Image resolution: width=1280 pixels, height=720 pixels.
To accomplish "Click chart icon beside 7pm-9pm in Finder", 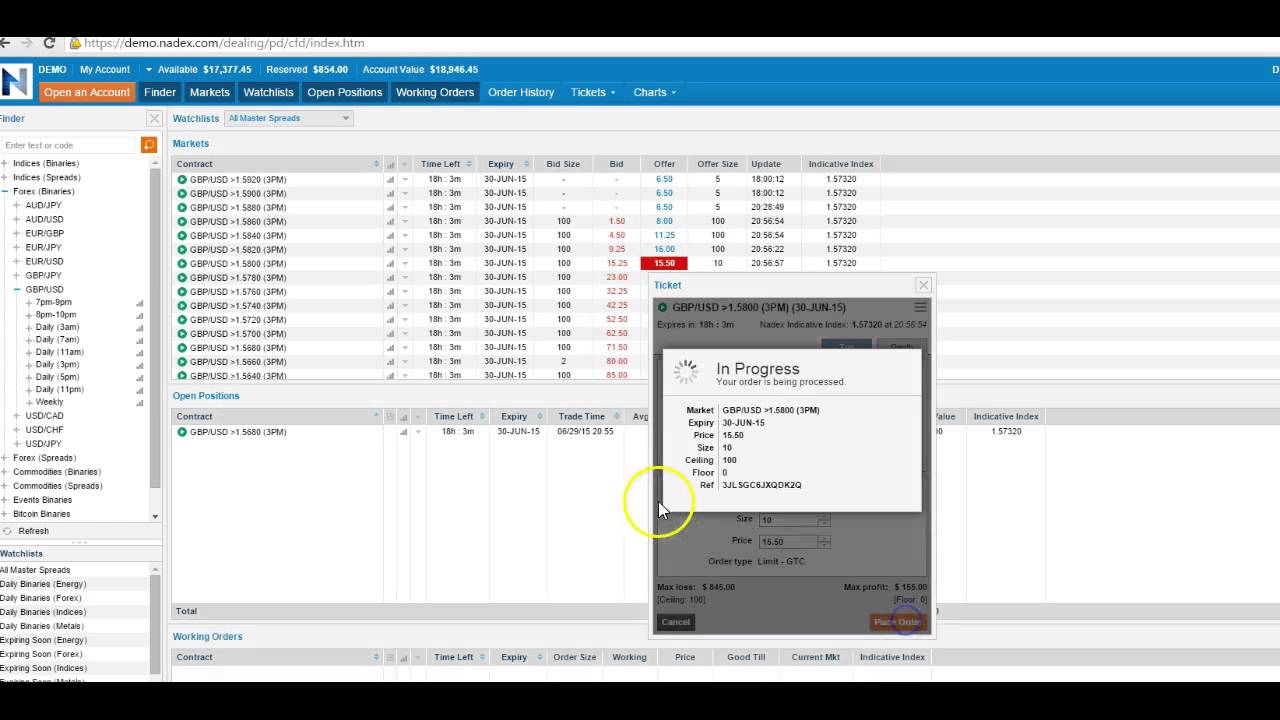I will (x=139, y=302).
